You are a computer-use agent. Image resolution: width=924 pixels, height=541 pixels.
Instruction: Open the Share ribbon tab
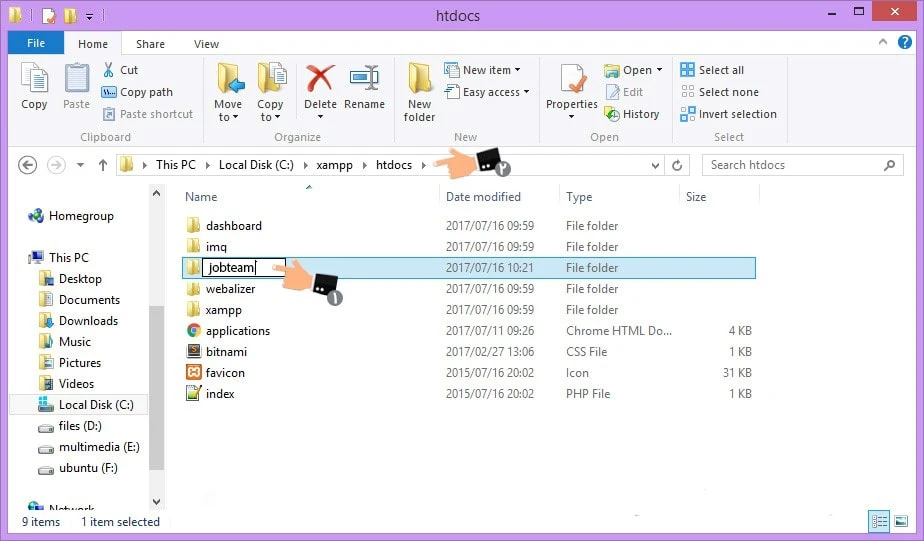coord(151,44)
